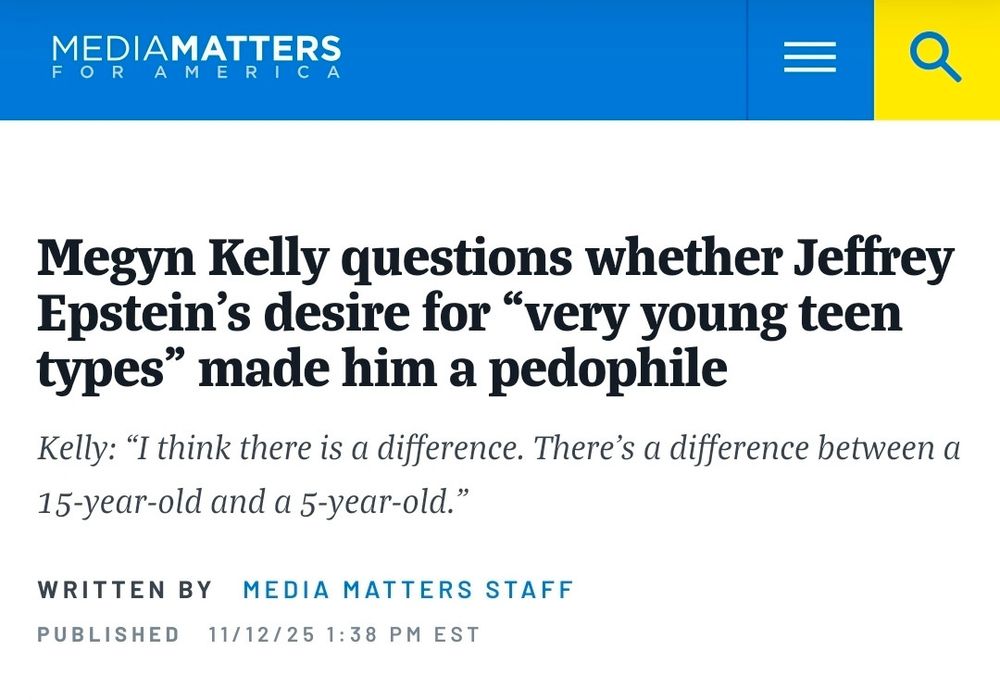Click the article headline about Megyn Kelly

click(496, 314)
